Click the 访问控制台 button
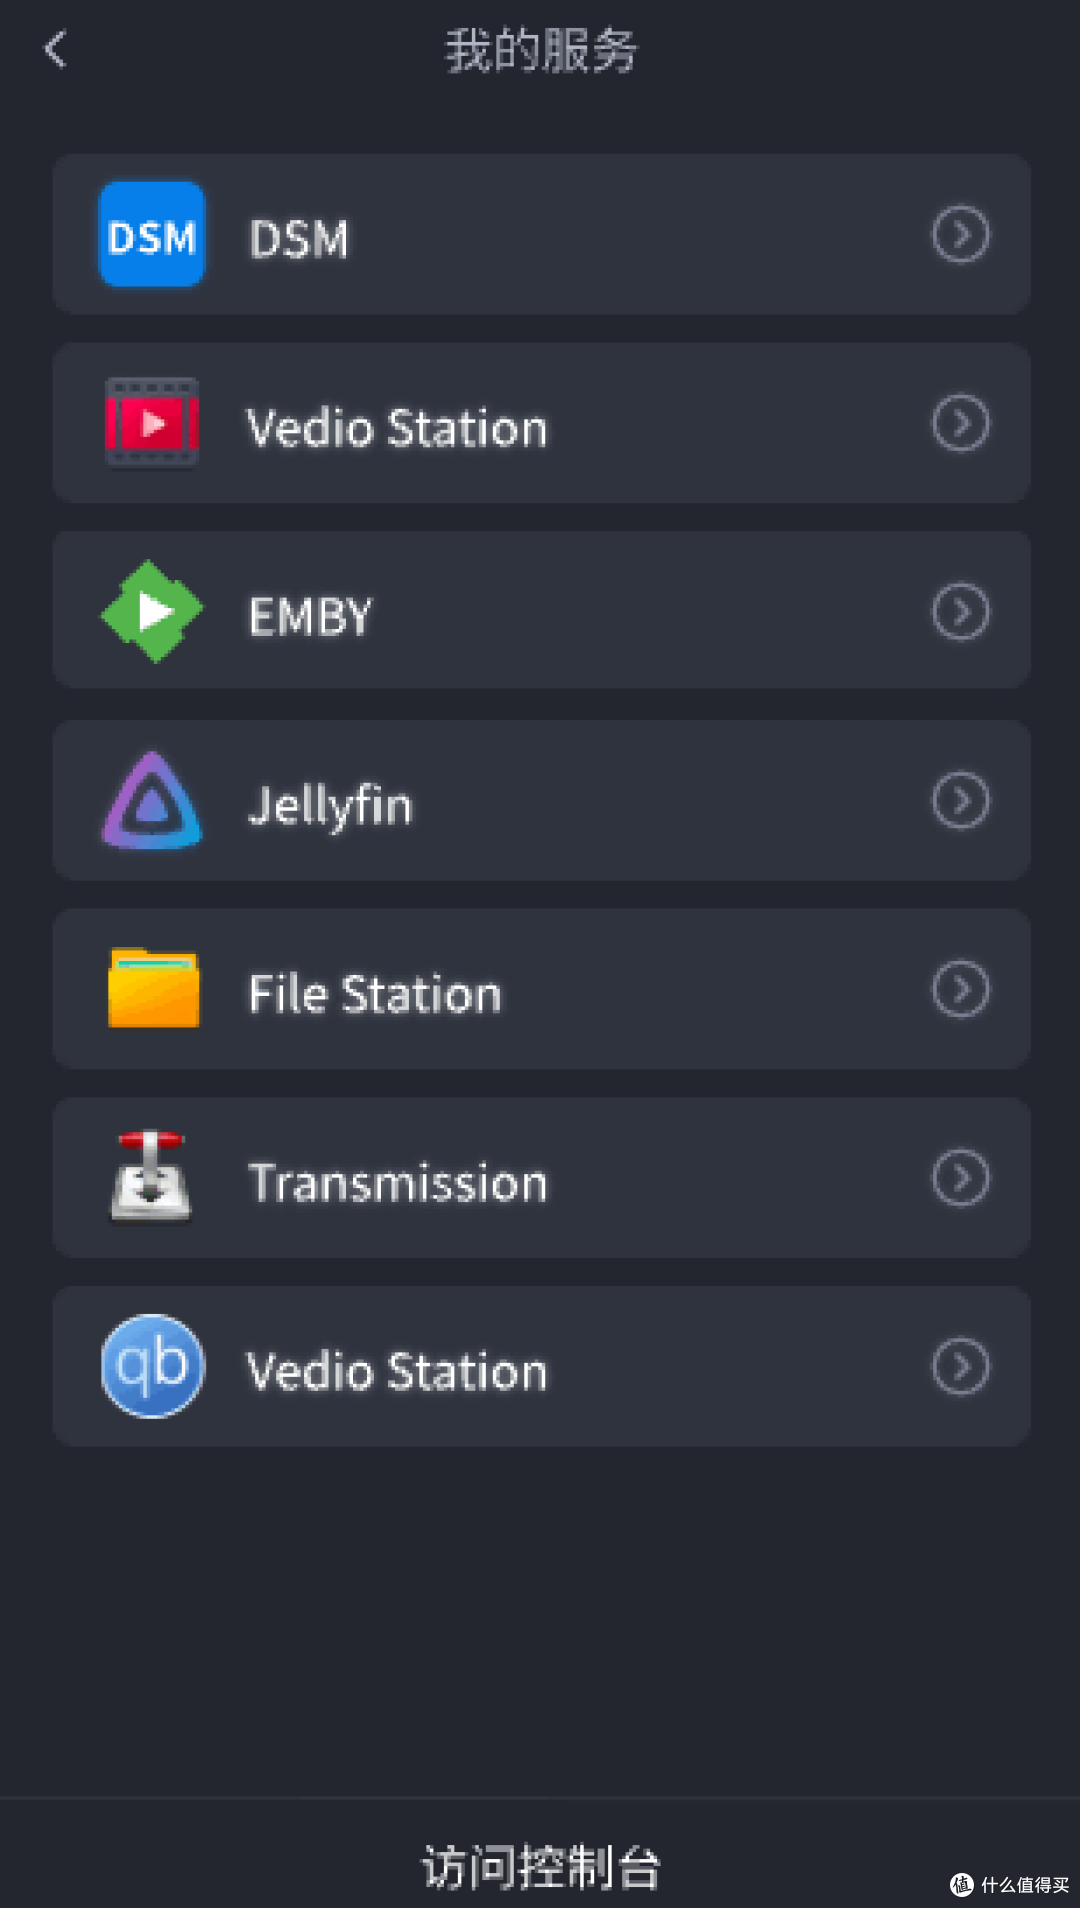Screen dimensions: 1080x1908 click(x=541, y=1866)
